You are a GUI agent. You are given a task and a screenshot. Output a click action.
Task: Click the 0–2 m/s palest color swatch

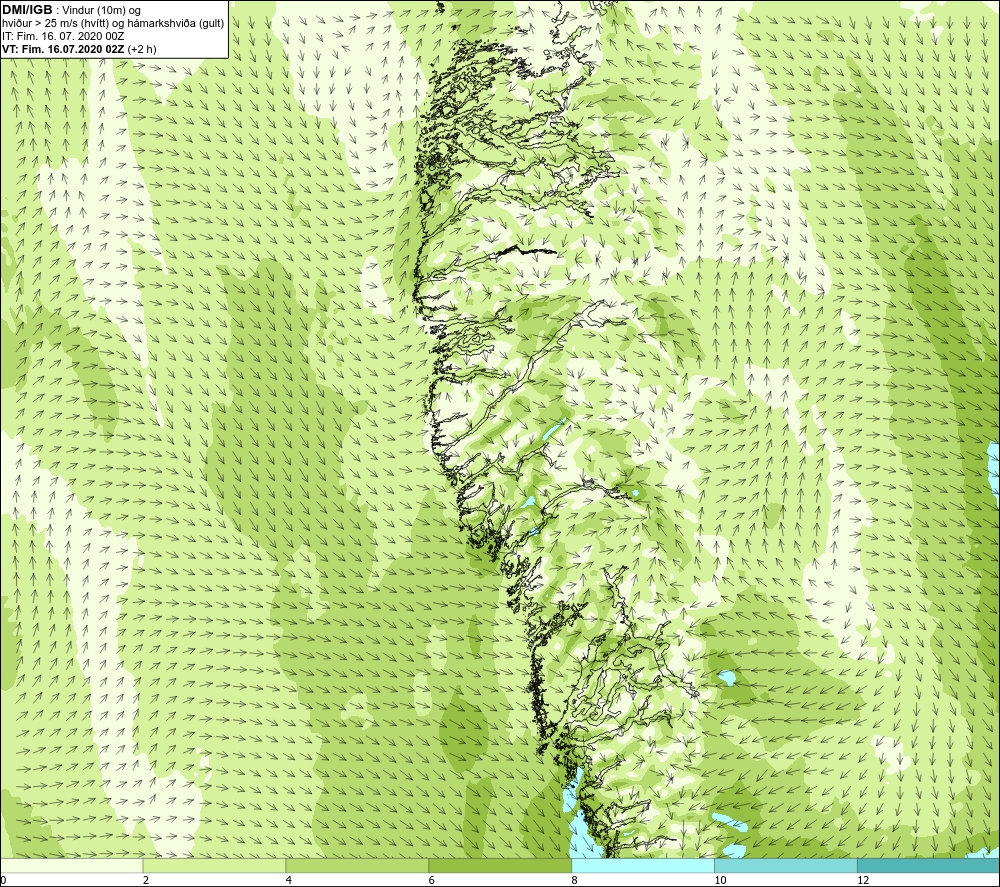click(x=71, y=865)
